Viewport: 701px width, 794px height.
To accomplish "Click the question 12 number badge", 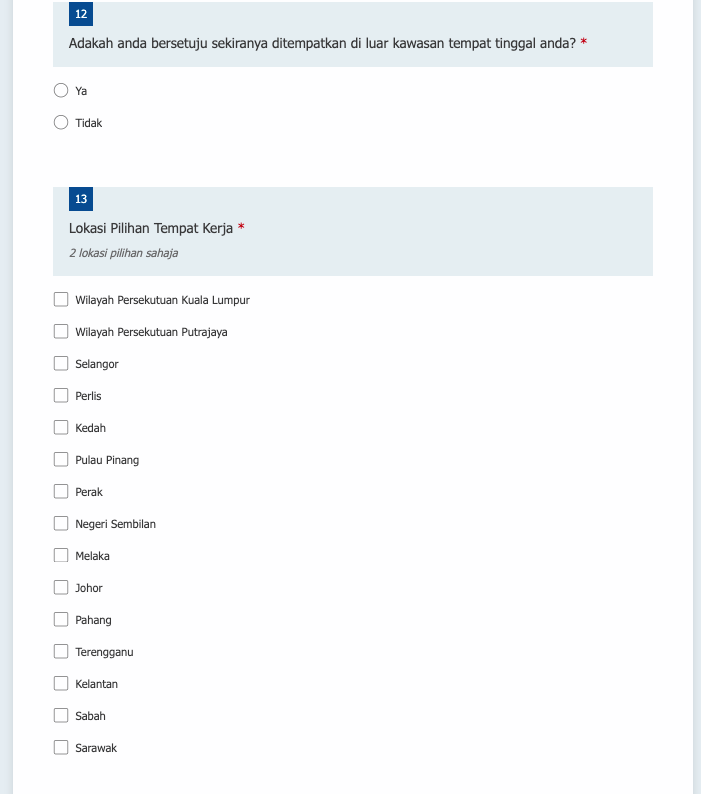I will (x=81, y=14).
